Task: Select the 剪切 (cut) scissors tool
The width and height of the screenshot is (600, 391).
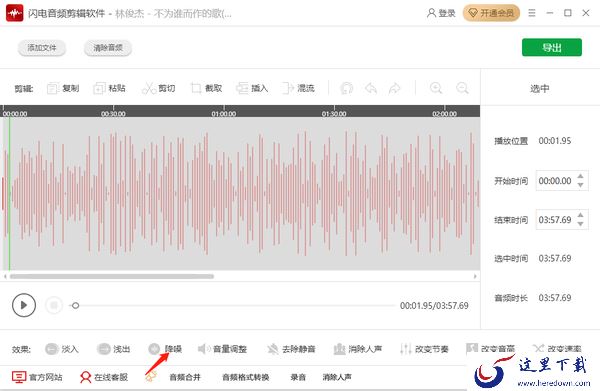Action: pyautogui.click(x=158, y=88)
